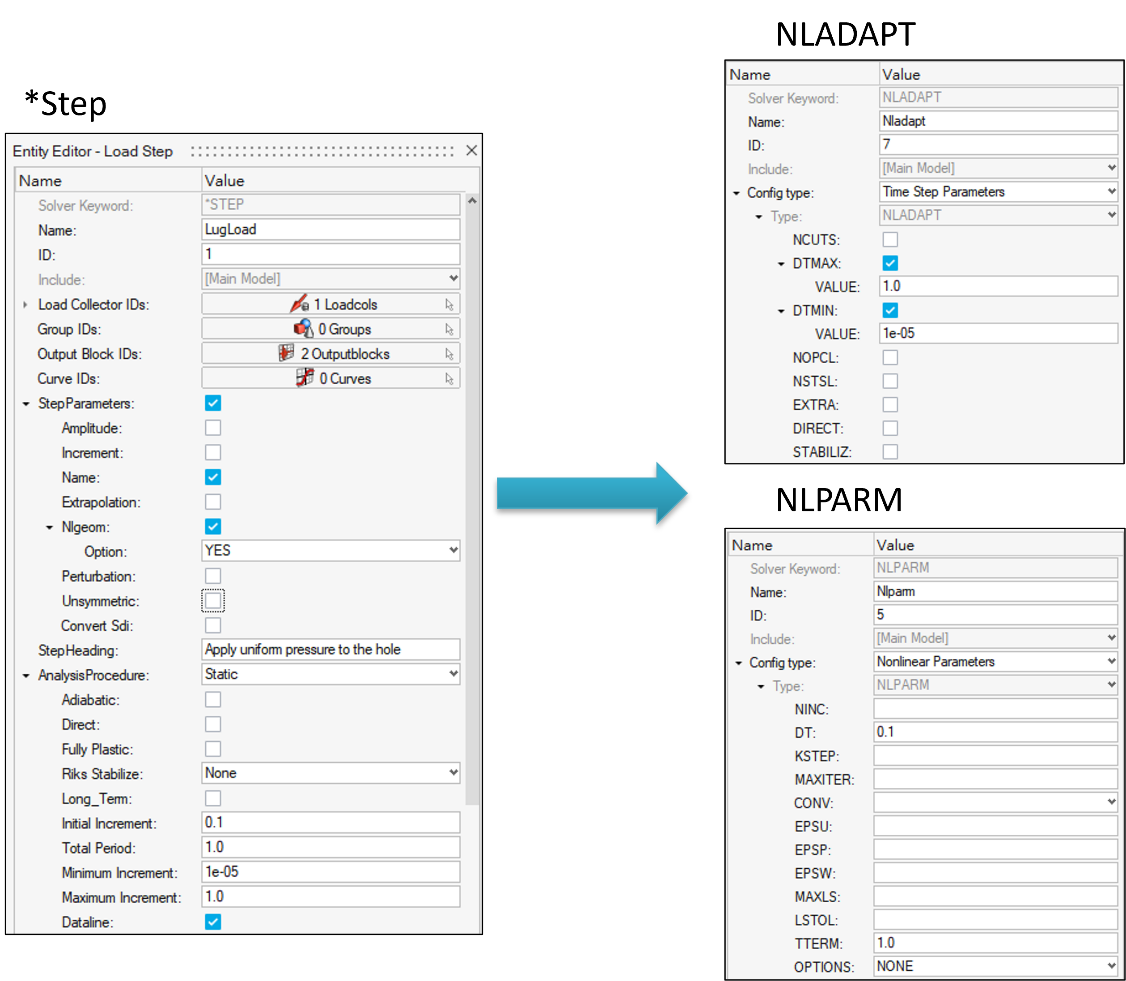Close the Entity Editor Load Step panel
This screenshot has width=1126, height=981.
[472, 151]
